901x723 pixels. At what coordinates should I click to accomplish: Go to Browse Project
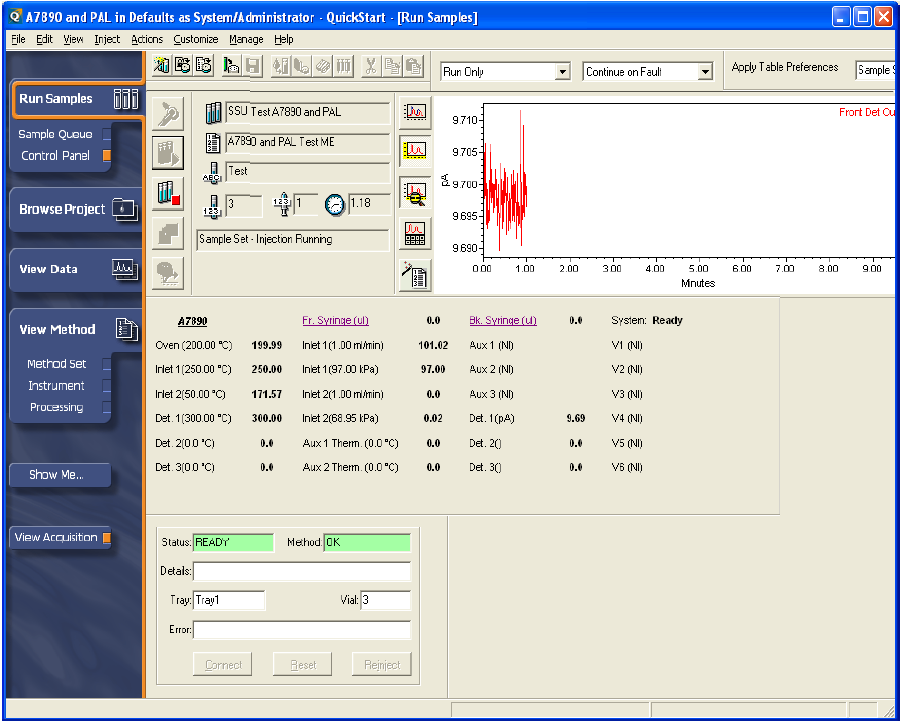click(76, 209)
